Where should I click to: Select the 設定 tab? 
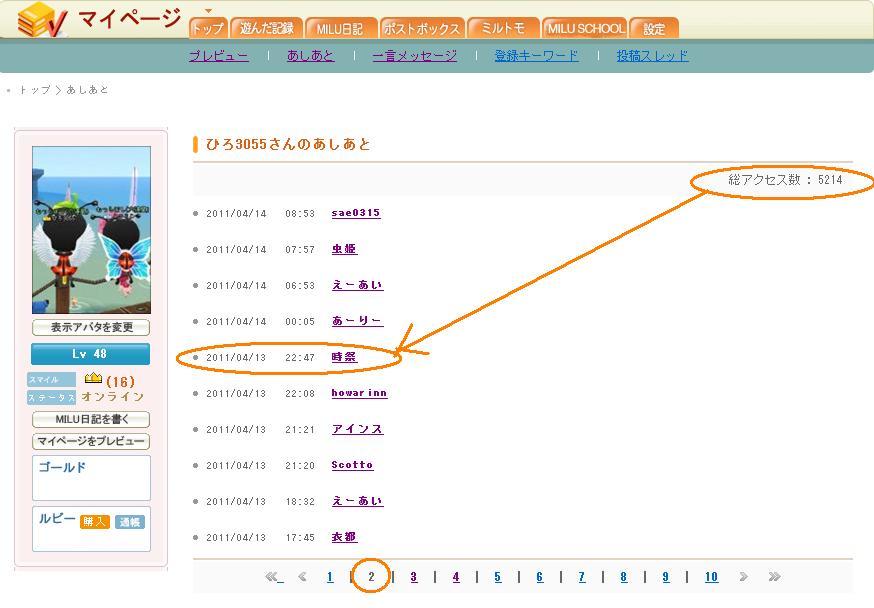[654, 28]
